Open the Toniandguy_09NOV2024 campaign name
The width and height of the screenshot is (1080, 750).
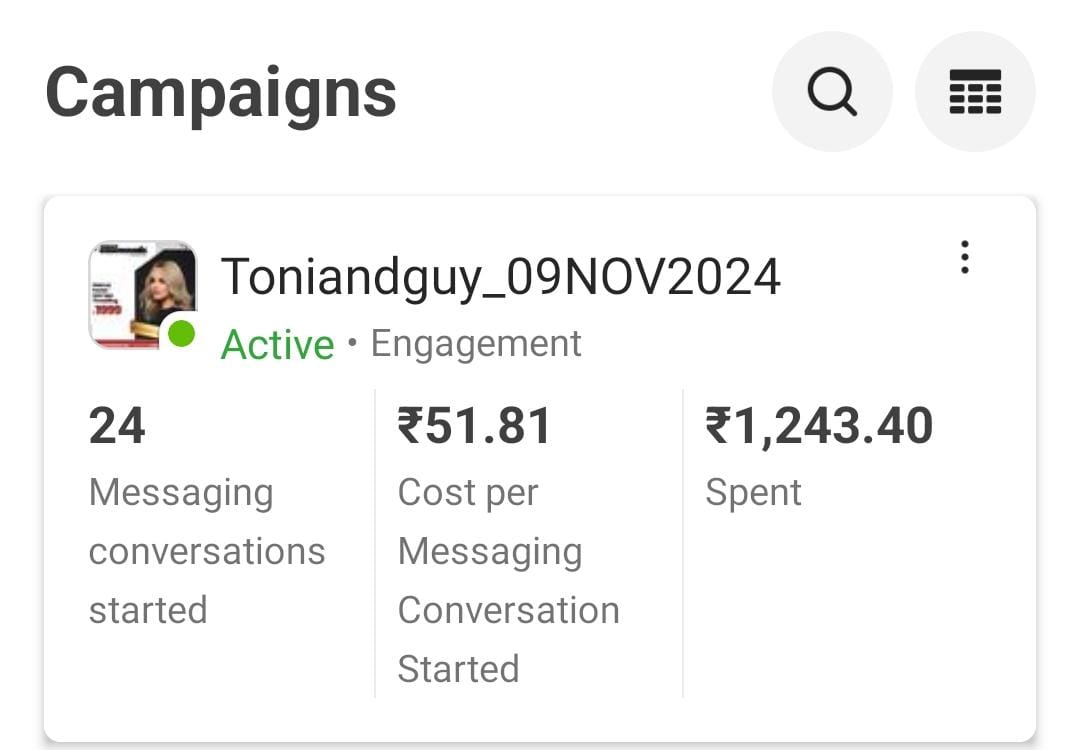tap(500, 277)
